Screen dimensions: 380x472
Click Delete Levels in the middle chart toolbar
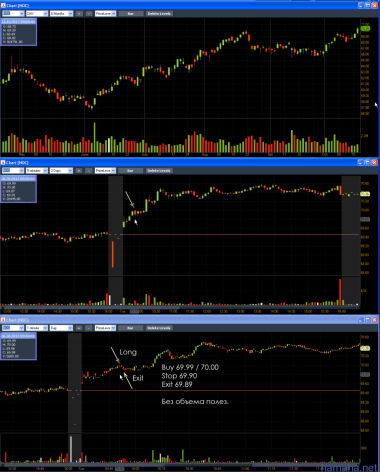point(159,171)
